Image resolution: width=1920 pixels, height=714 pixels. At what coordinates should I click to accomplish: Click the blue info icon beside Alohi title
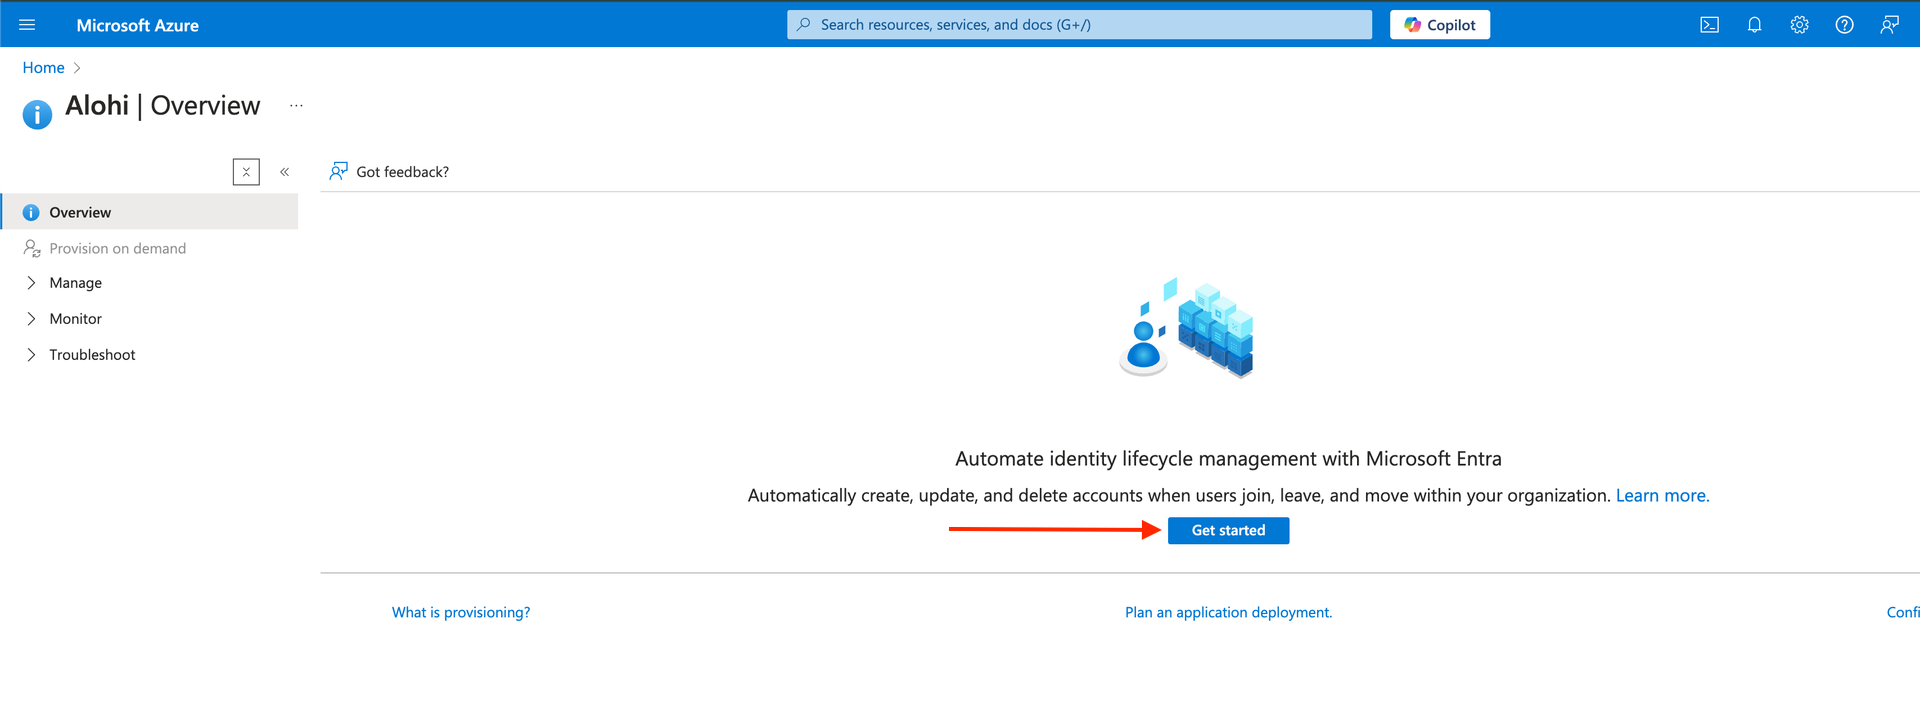pos(37,114)
